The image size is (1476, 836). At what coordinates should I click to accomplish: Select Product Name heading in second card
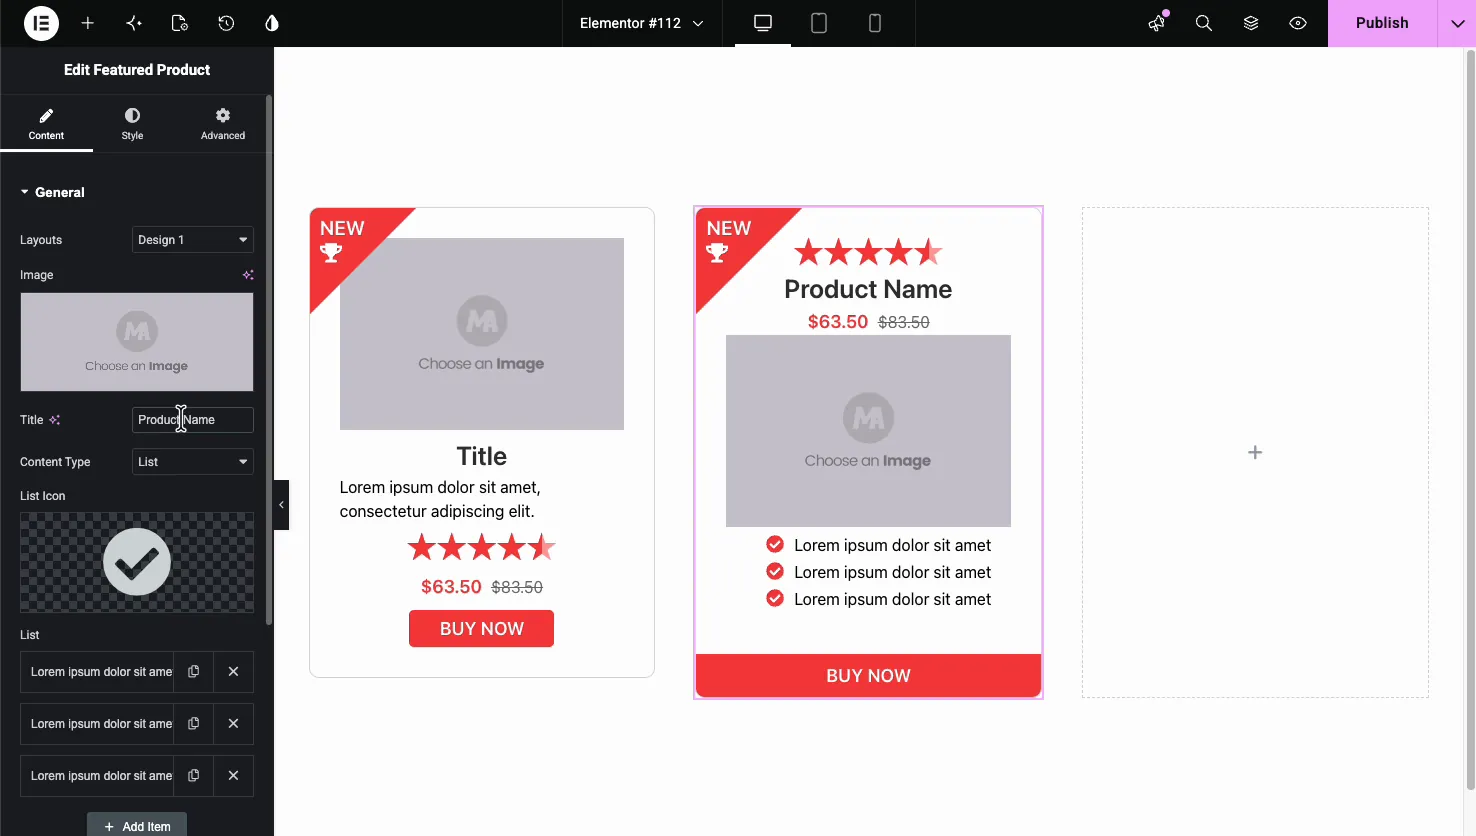pos(868,289)
